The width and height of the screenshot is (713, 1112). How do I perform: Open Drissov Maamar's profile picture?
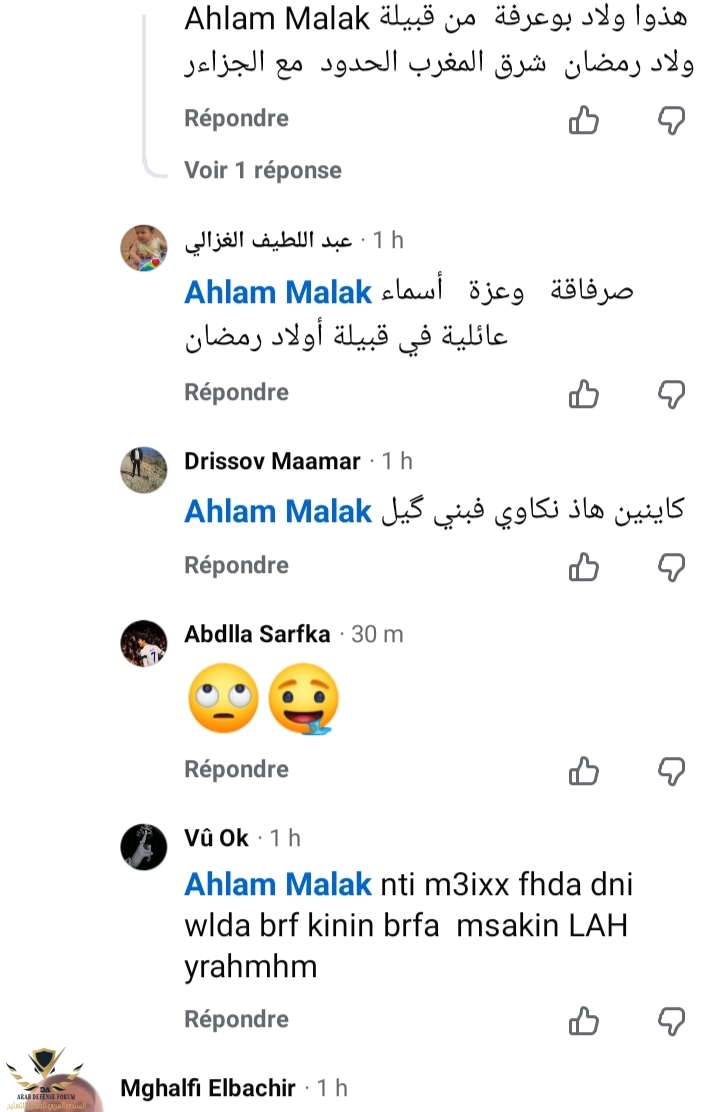tap(143, 469)
